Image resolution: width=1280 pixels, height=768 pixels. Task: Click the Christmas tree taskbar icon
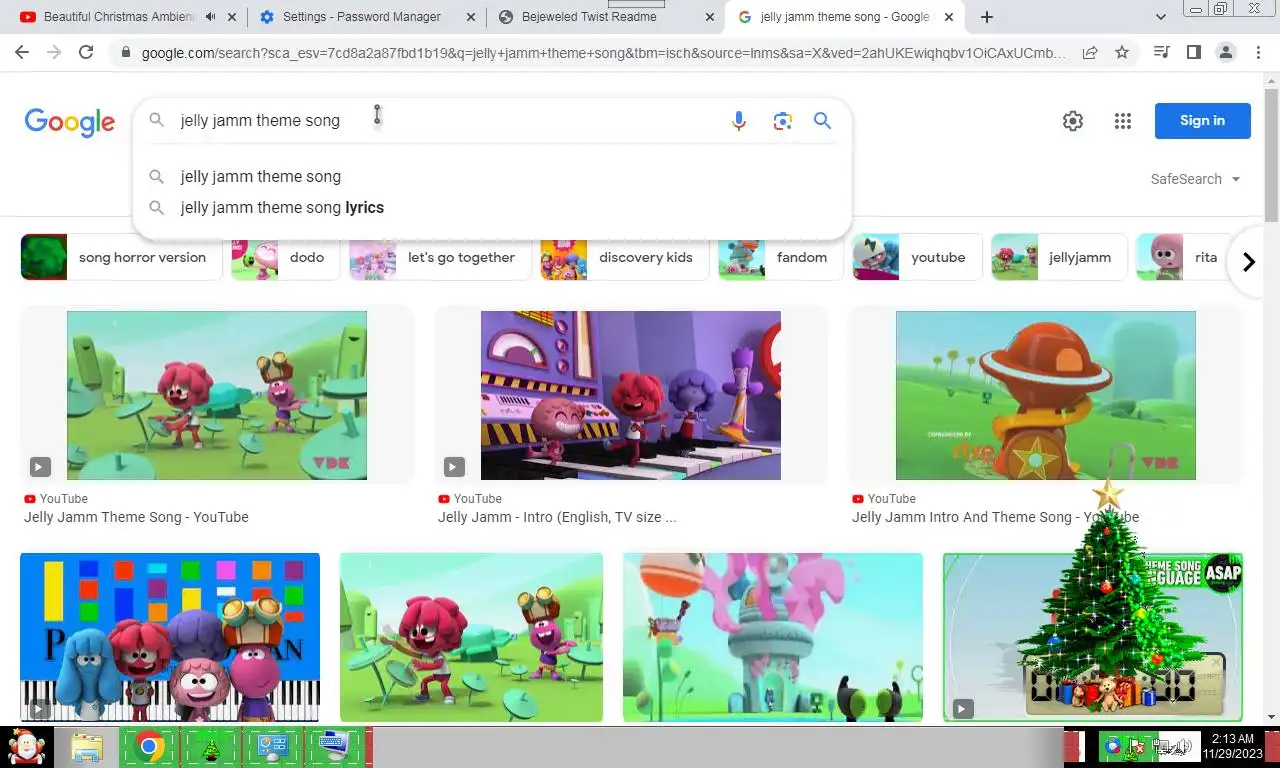tap(211, 747)
